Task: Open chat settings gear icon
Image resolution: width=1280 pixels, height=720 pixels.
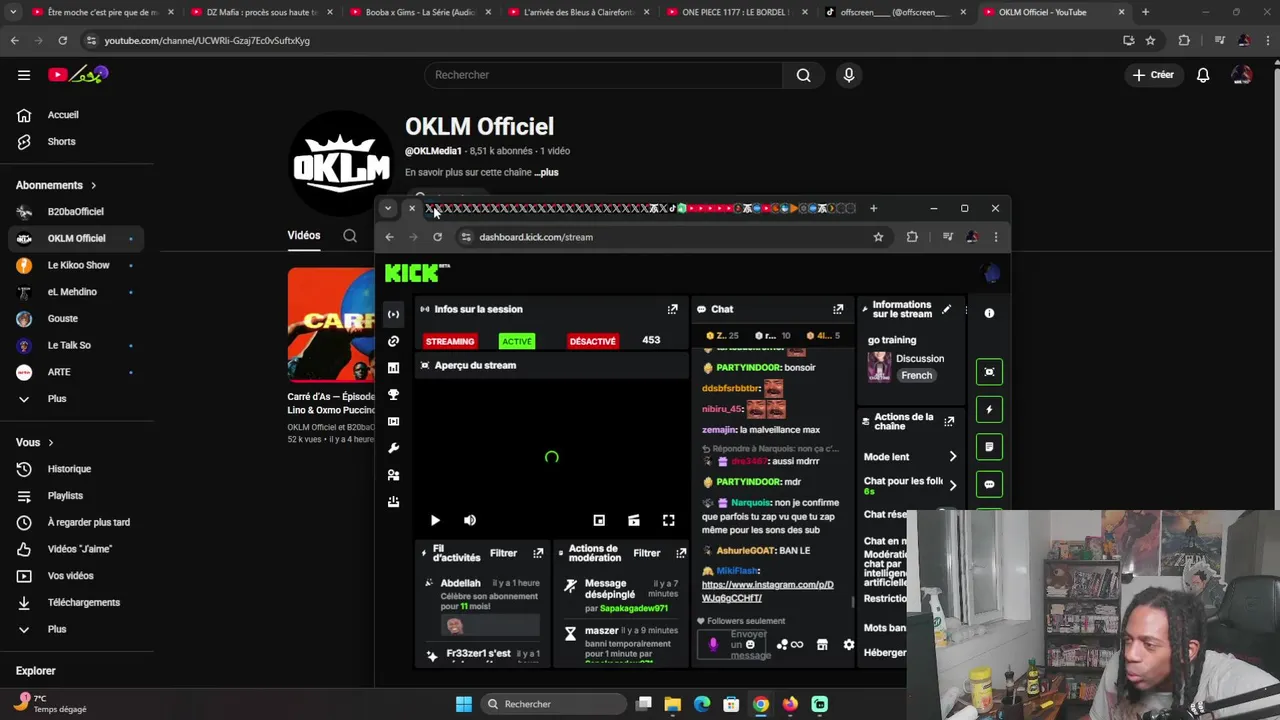Action: pos(849,645)
